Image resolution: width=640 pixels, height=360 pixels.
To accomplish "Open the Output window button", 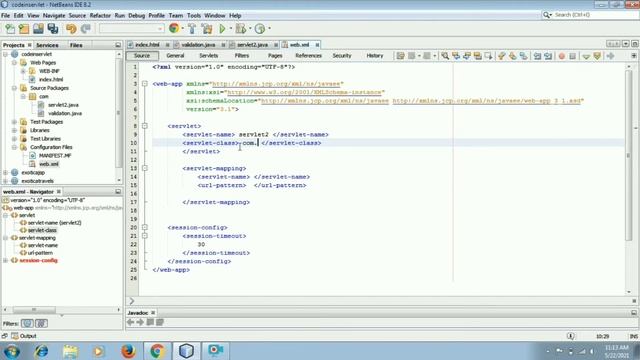I will coord(24,336).
